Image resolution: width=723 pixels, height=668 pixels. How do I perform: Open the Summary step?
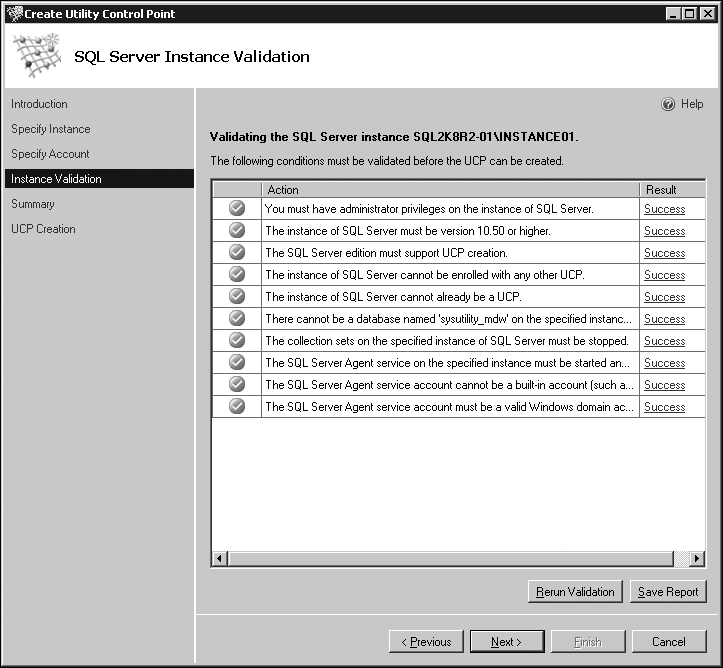(33, 204)
